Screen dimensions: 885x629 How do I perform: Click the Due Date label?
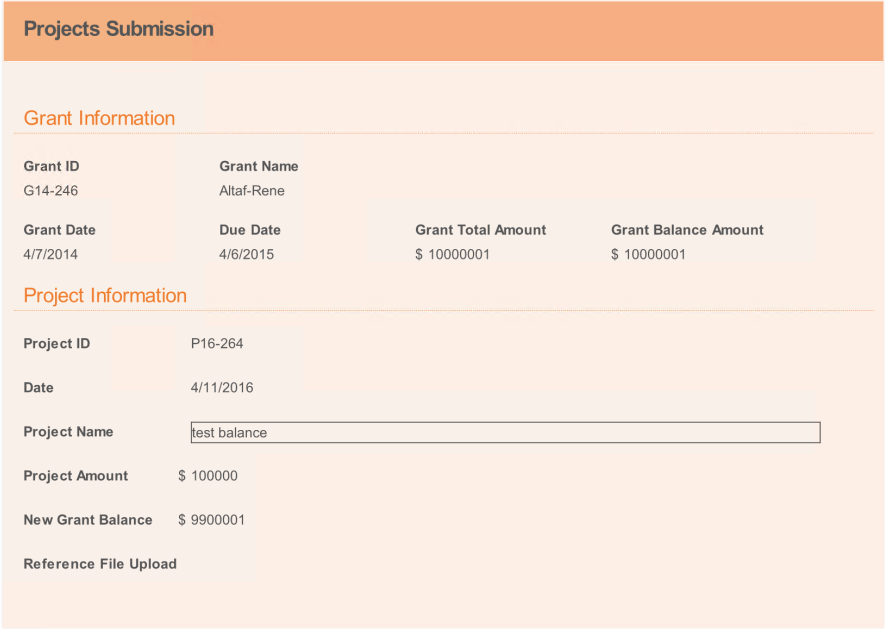click(250, 230)
